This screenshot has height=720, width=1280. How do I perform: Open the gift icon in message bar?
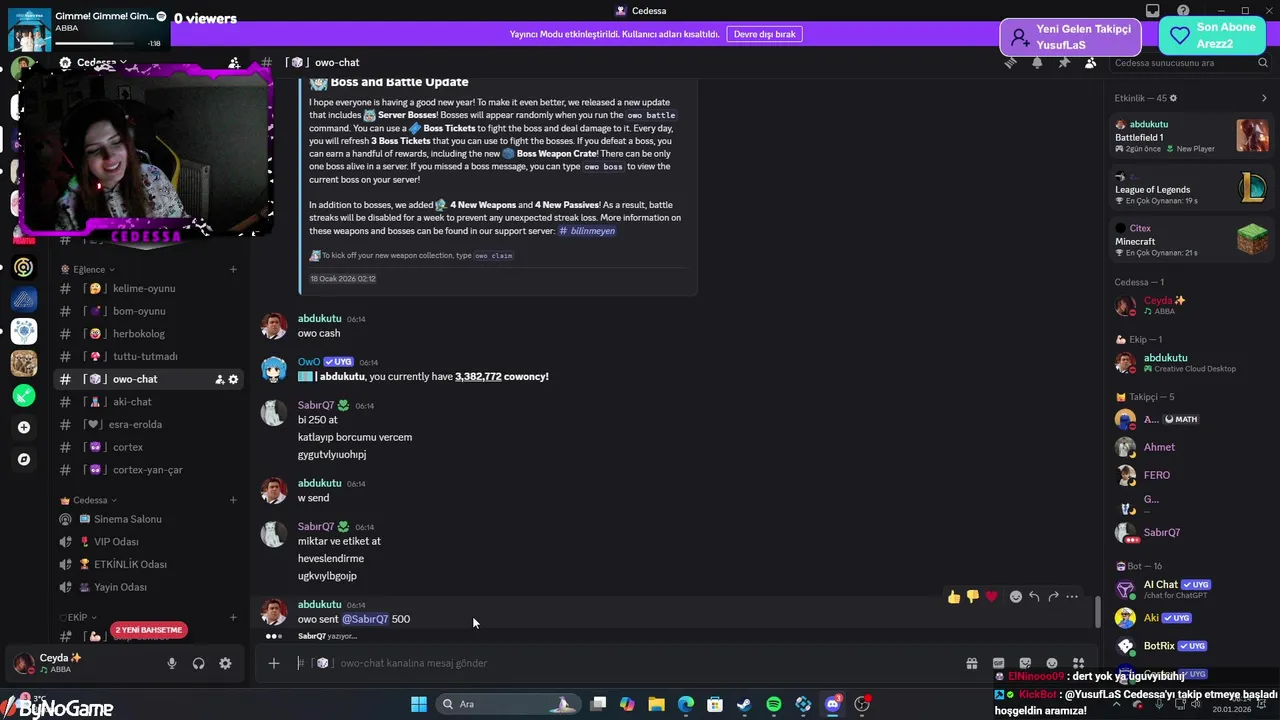971,663
